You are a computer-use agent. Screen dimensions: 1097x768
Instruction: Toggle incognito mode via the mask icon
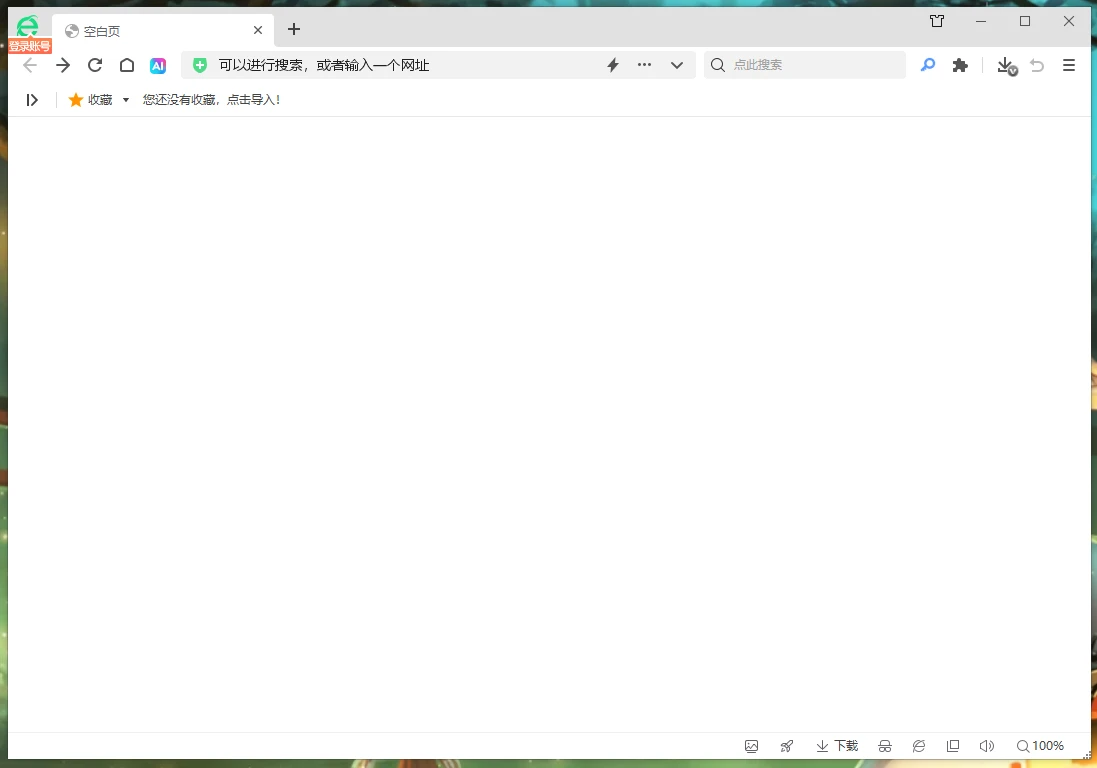click(x=885, y=746)
